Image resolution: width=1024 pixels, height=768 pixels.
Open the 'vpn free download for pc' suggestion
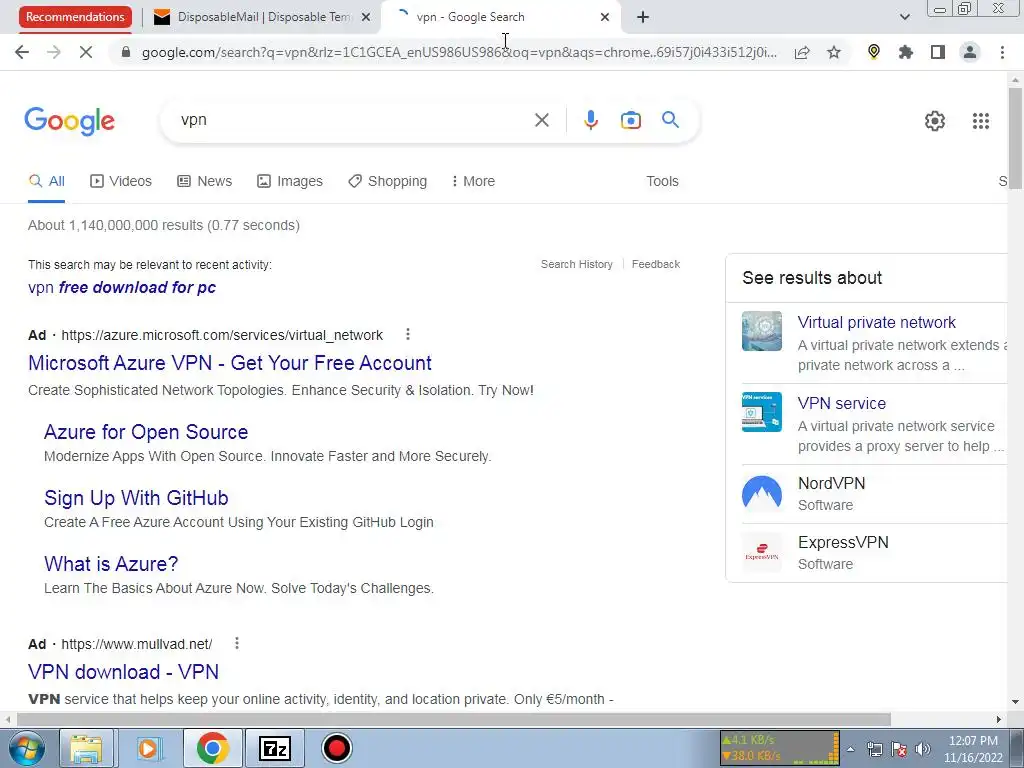(122, 287)
